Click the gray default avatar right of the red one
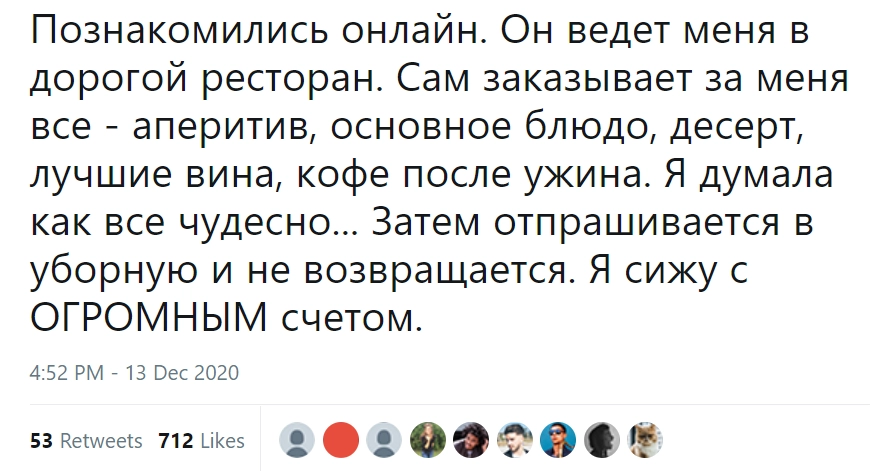This screenshot has width=888, height=471. pos(384,439)
